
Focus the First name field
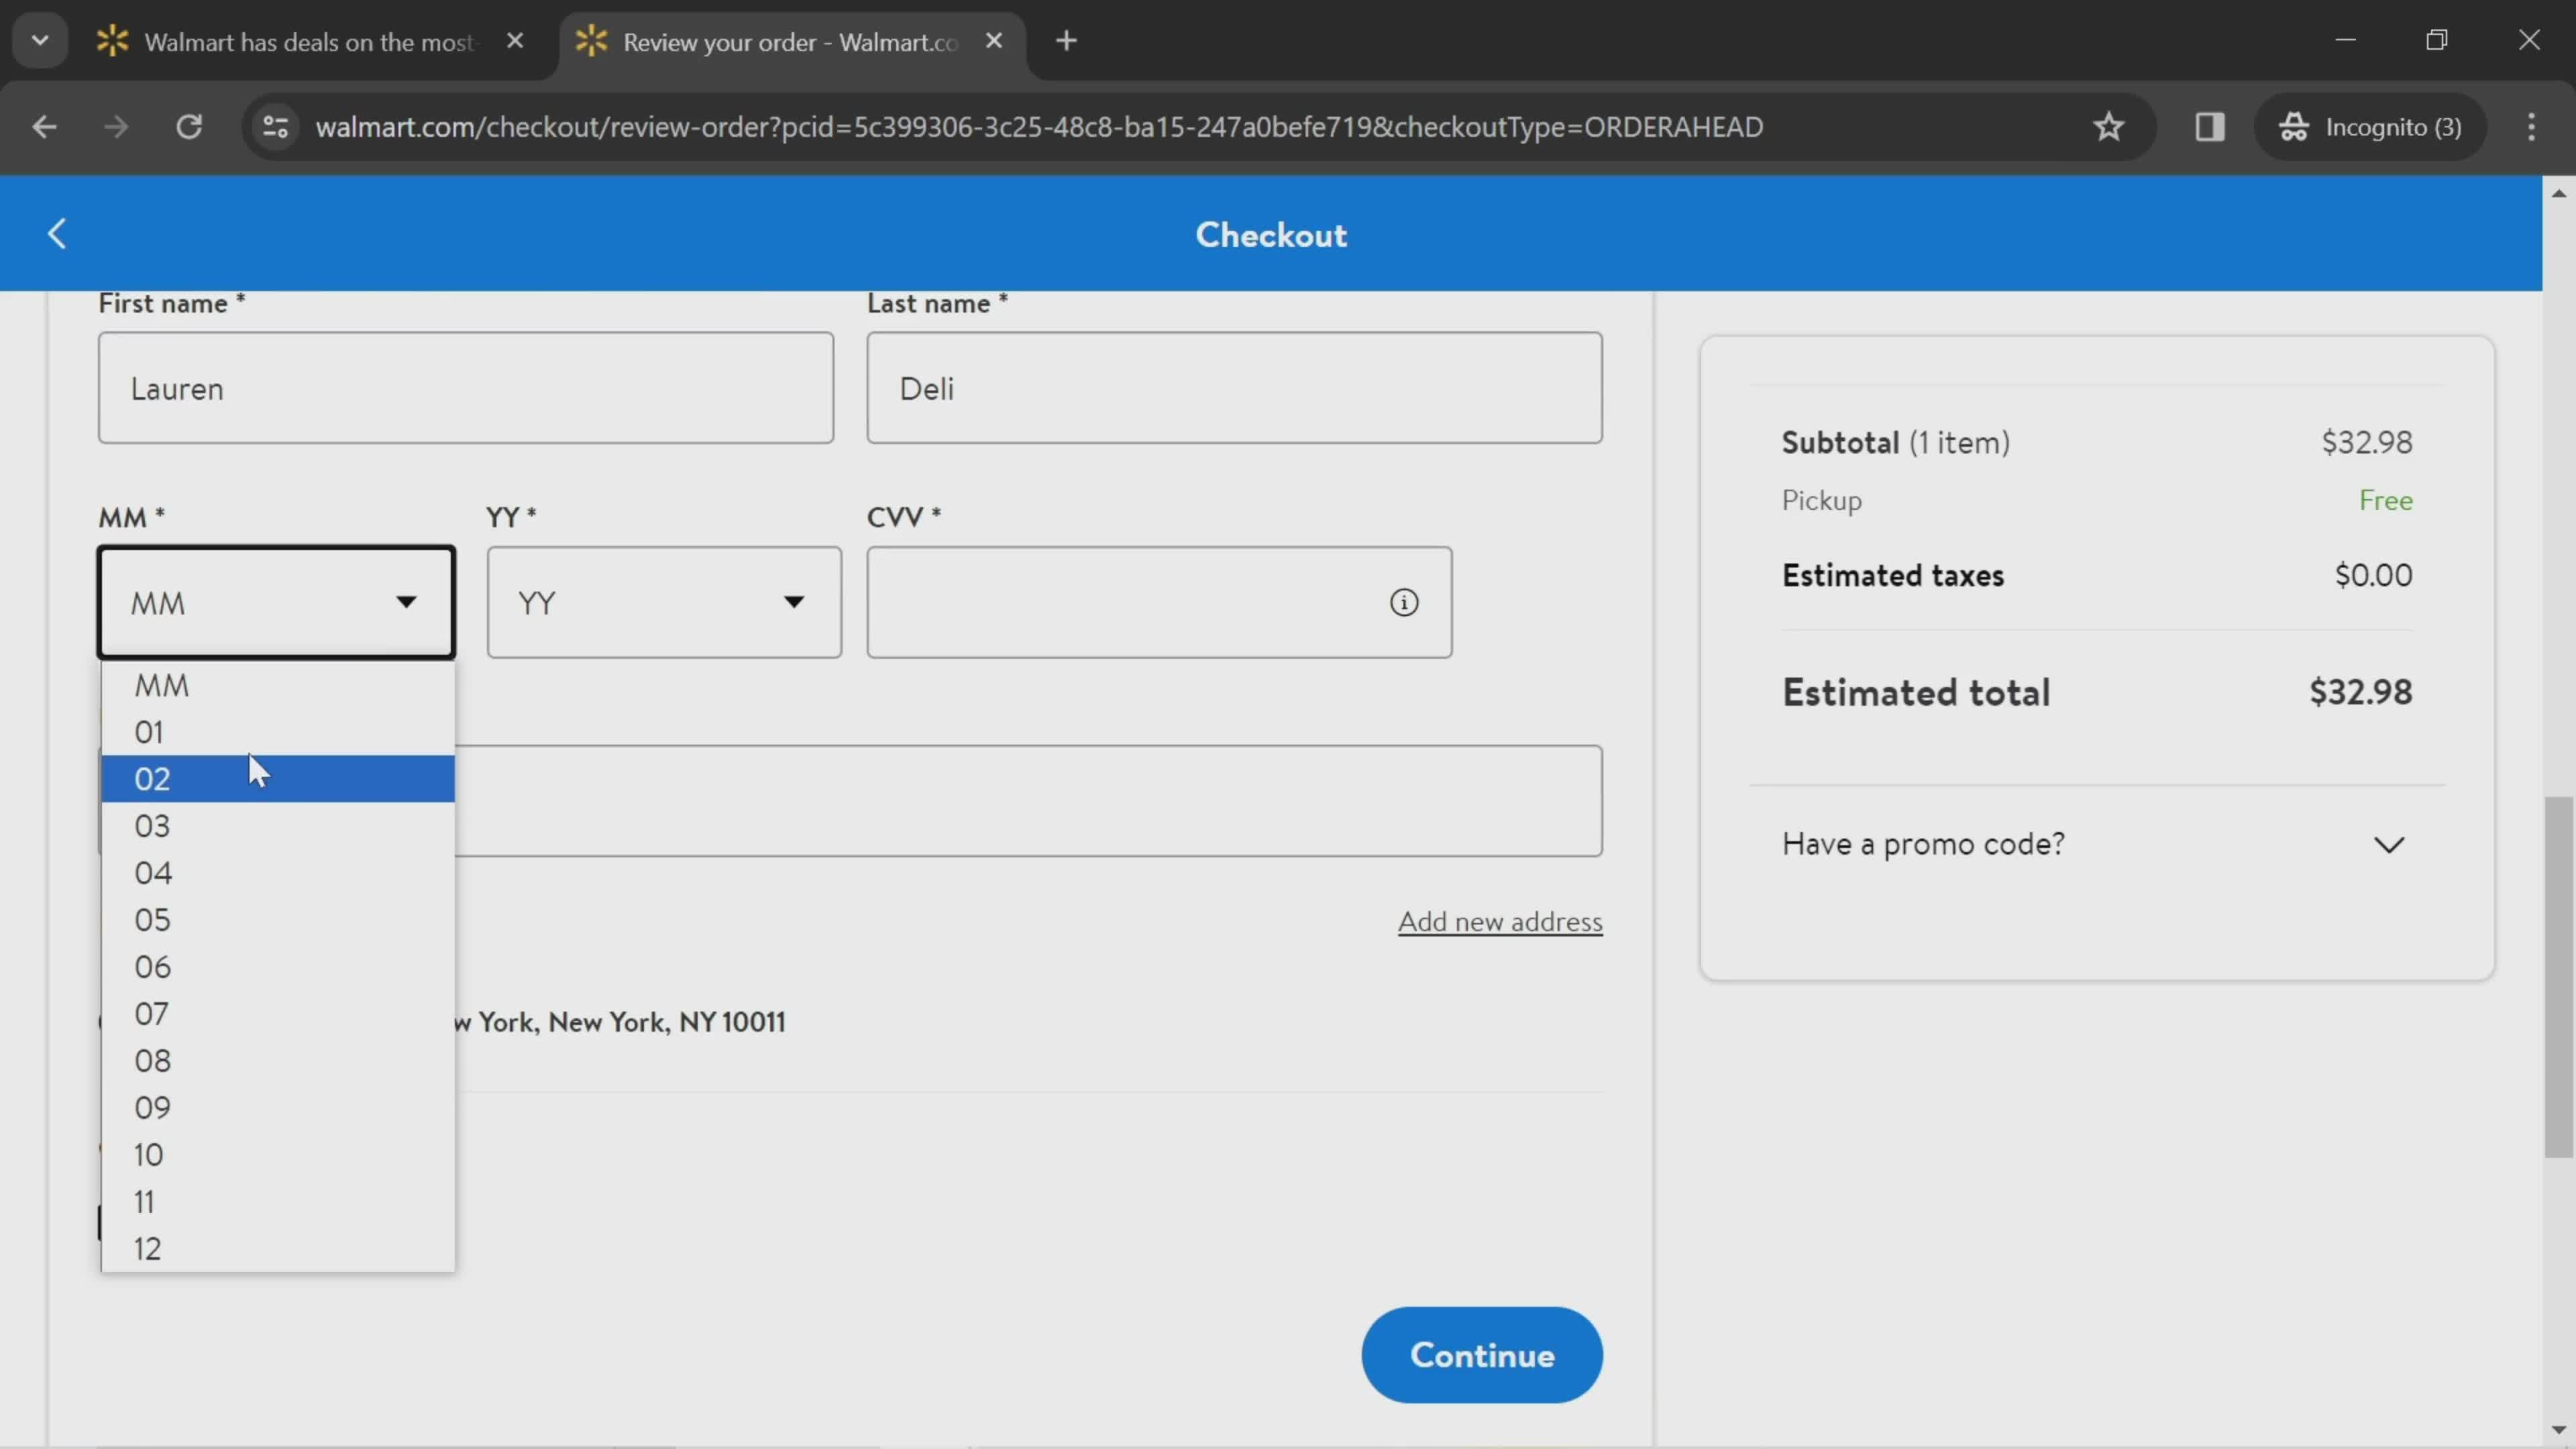coord(466,388)
